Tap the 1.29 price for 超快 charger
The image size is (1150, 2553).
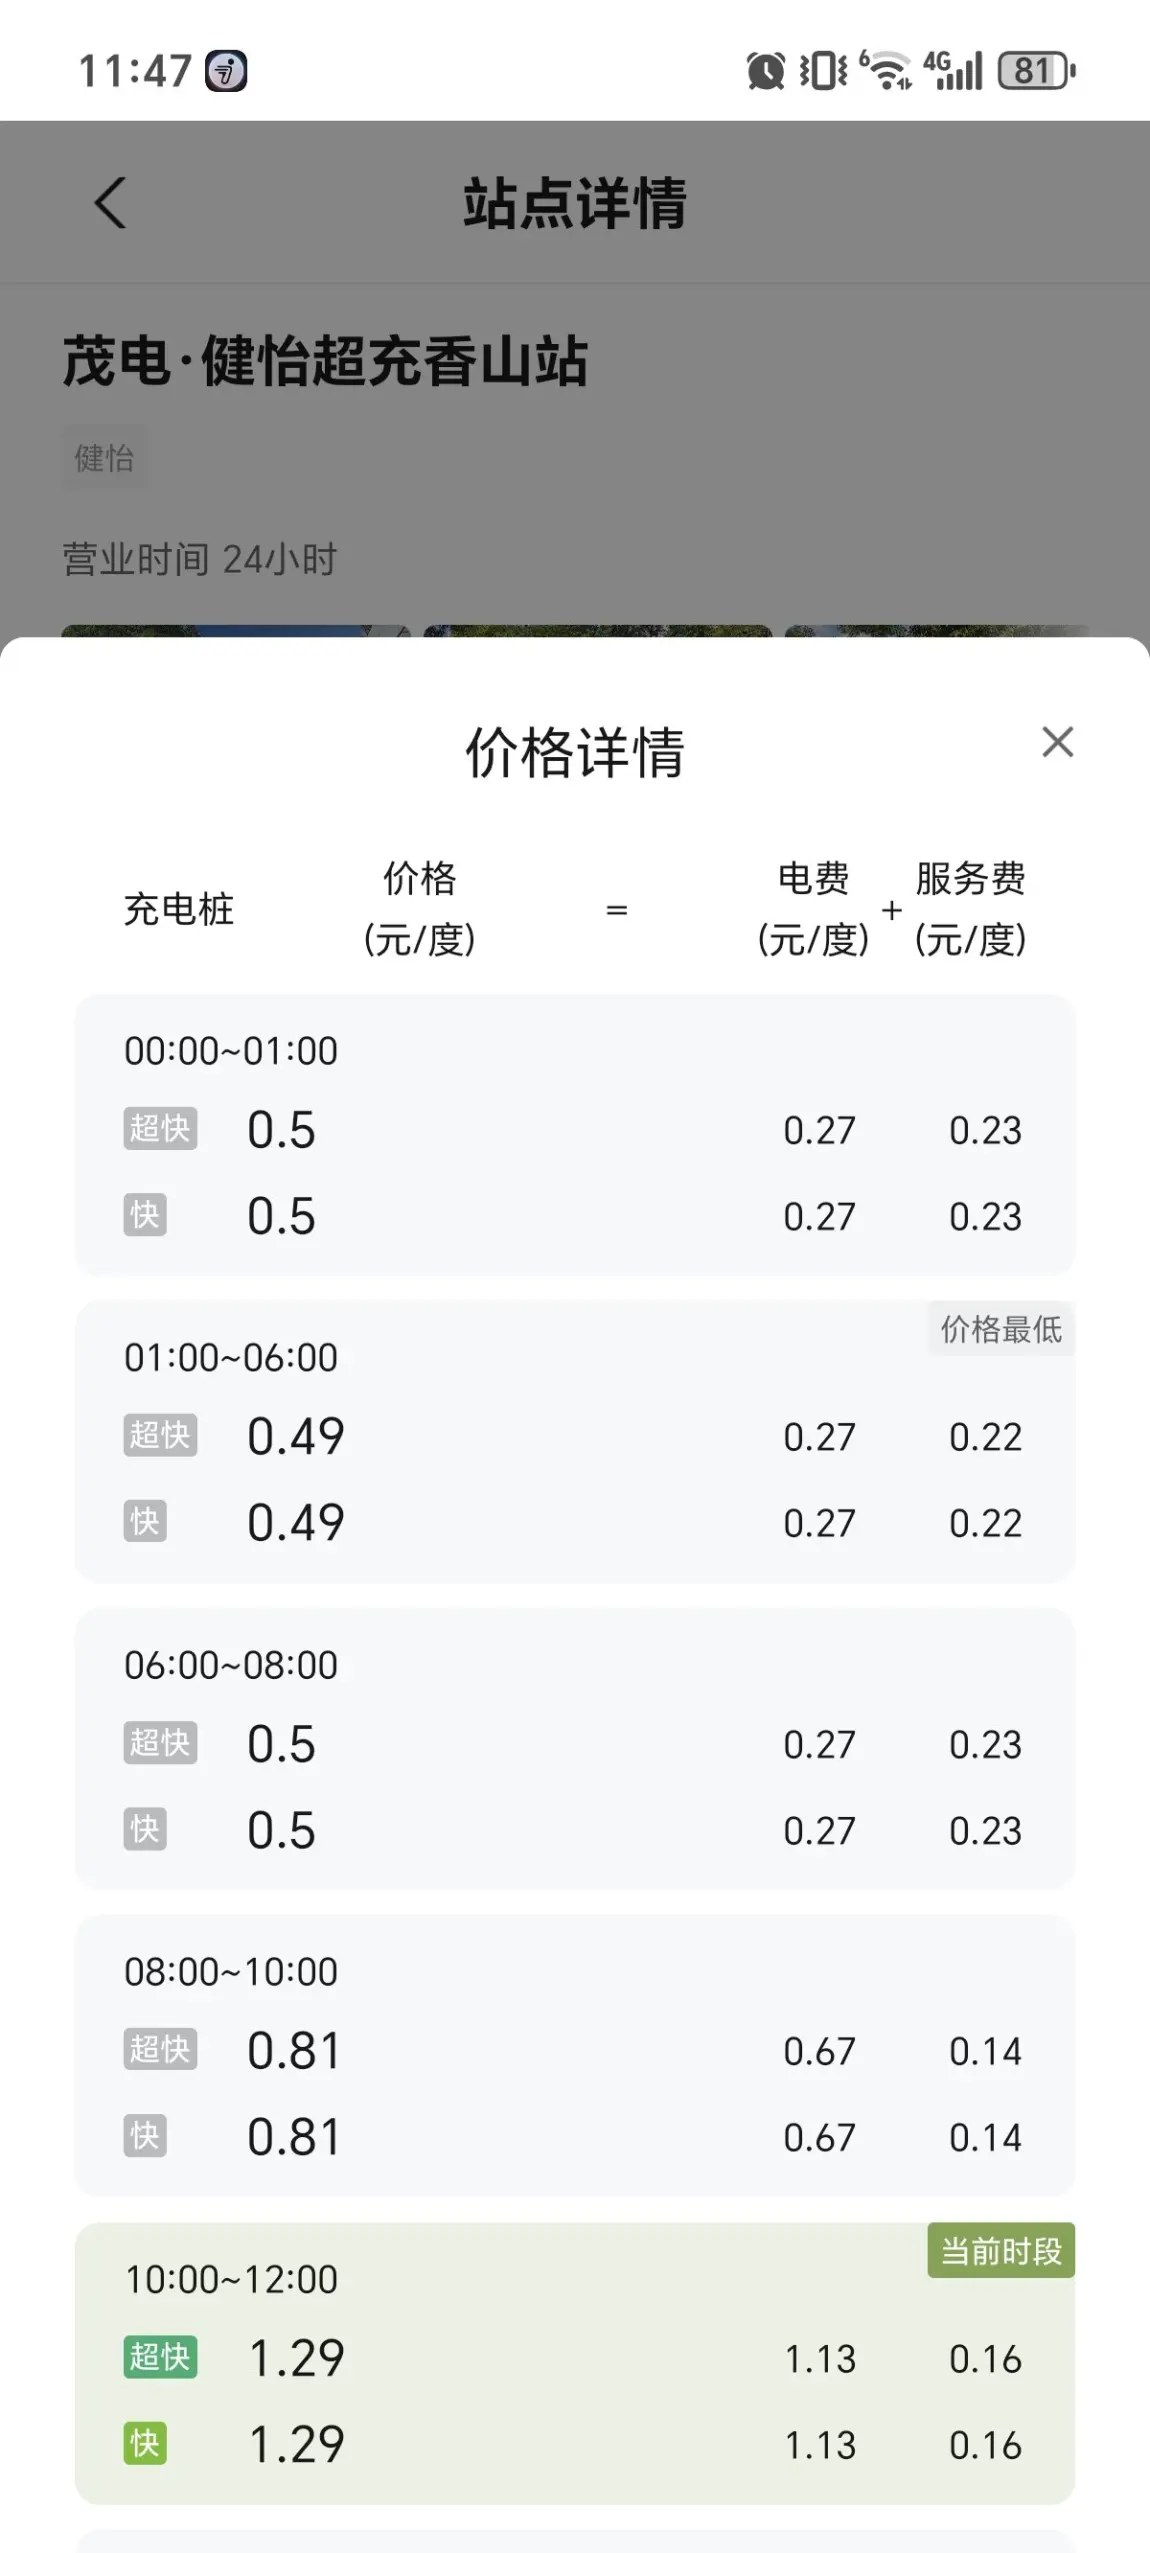point(296,2357)
